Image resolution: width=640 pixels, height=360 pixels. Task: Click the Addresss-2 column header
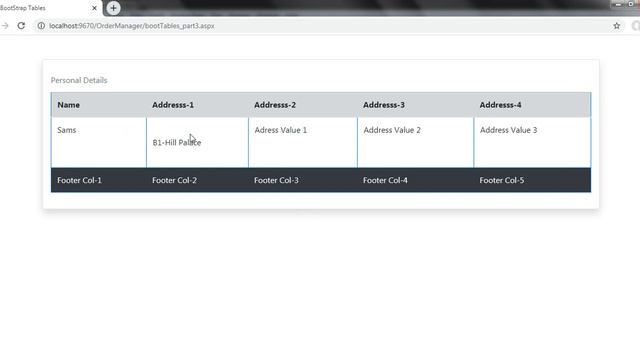point(303,105)
